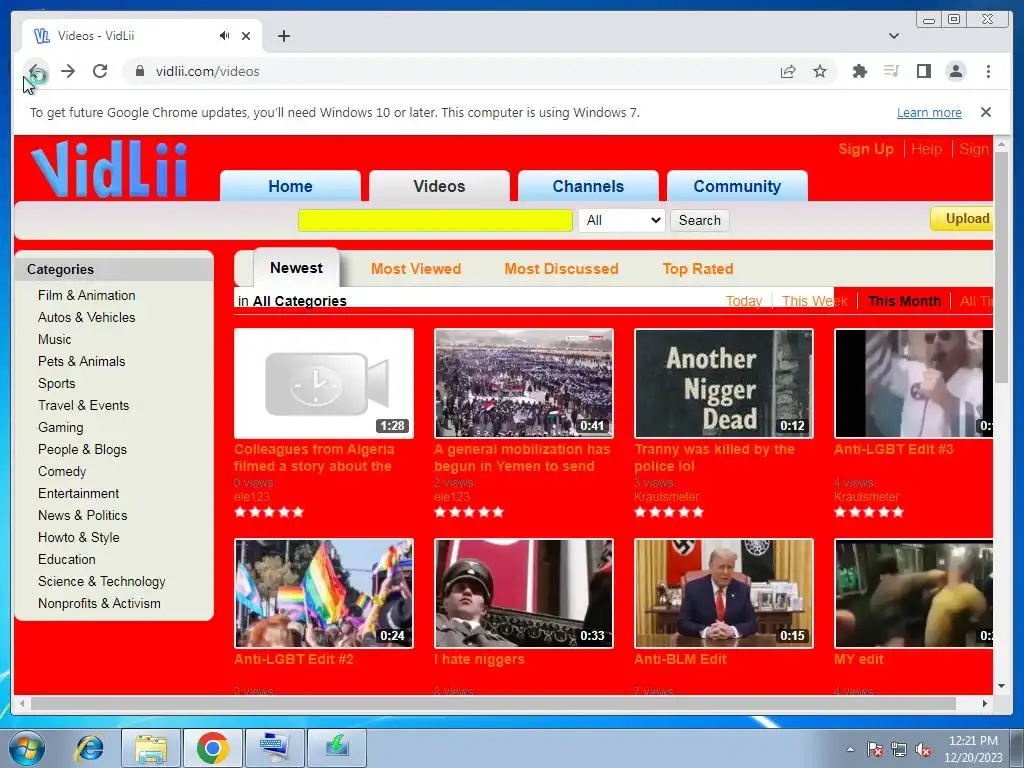Focus the yellow search input field
Image resolution: width=1024 pixels, height=768 pixels.
pos(435,220)
